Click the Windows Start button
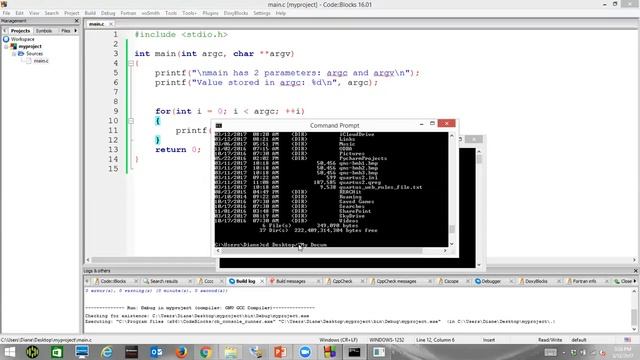 (9, 352)
